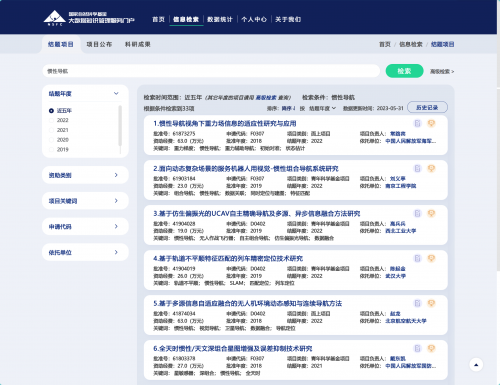Click orange badge icon on project 1 card

coord(431,123)
